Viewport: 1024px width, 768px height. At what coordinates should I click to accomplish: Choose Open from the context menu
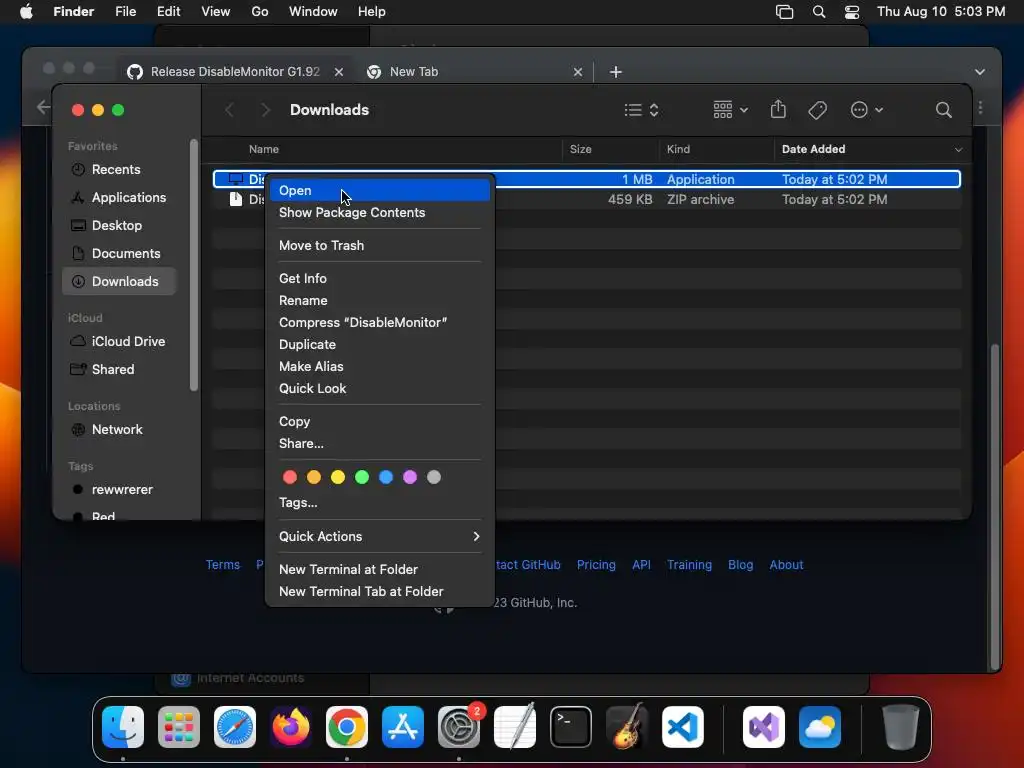[379, 191]
